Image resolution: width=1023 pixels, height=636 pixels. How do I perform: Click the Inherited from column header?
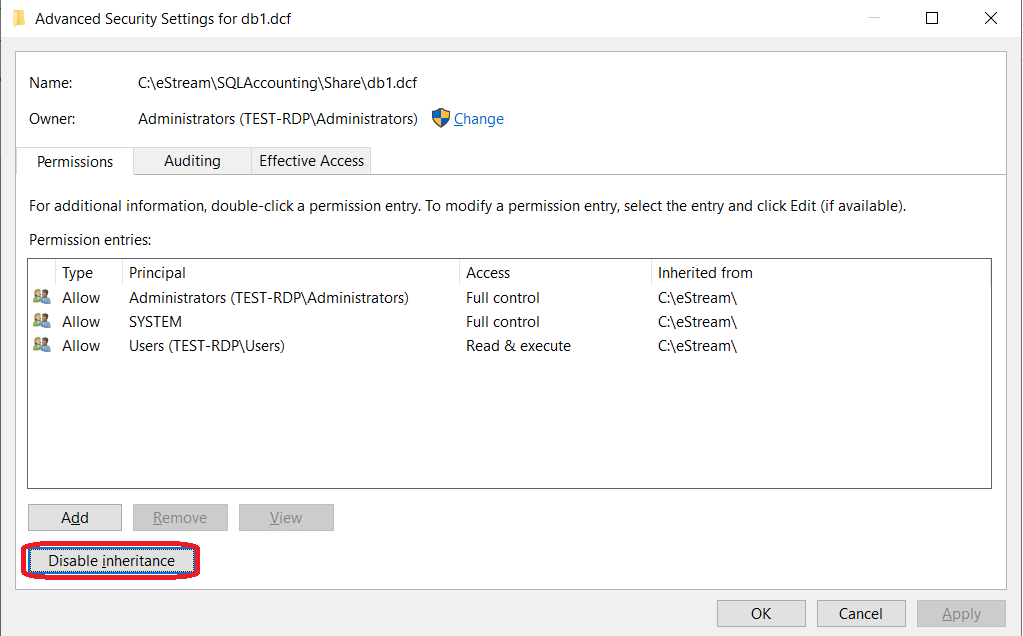705,273
